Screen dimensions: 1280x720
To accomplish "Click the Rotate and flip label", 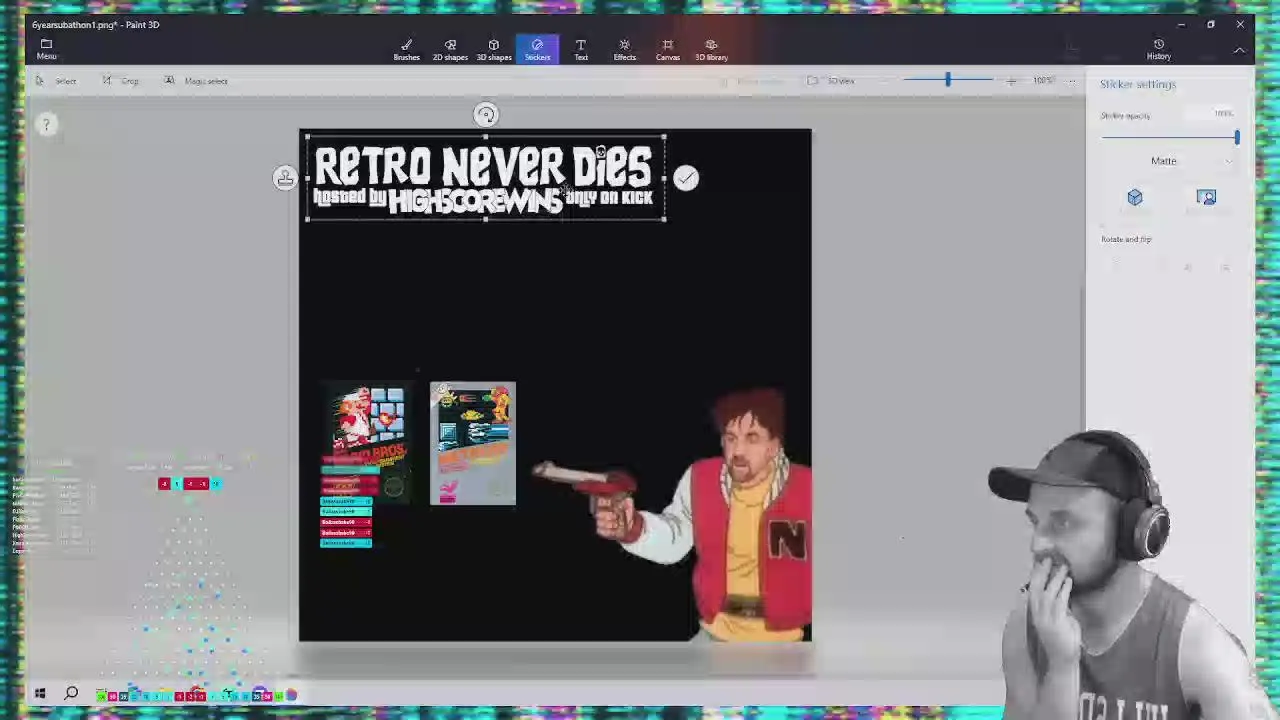I will [1126, 239].
